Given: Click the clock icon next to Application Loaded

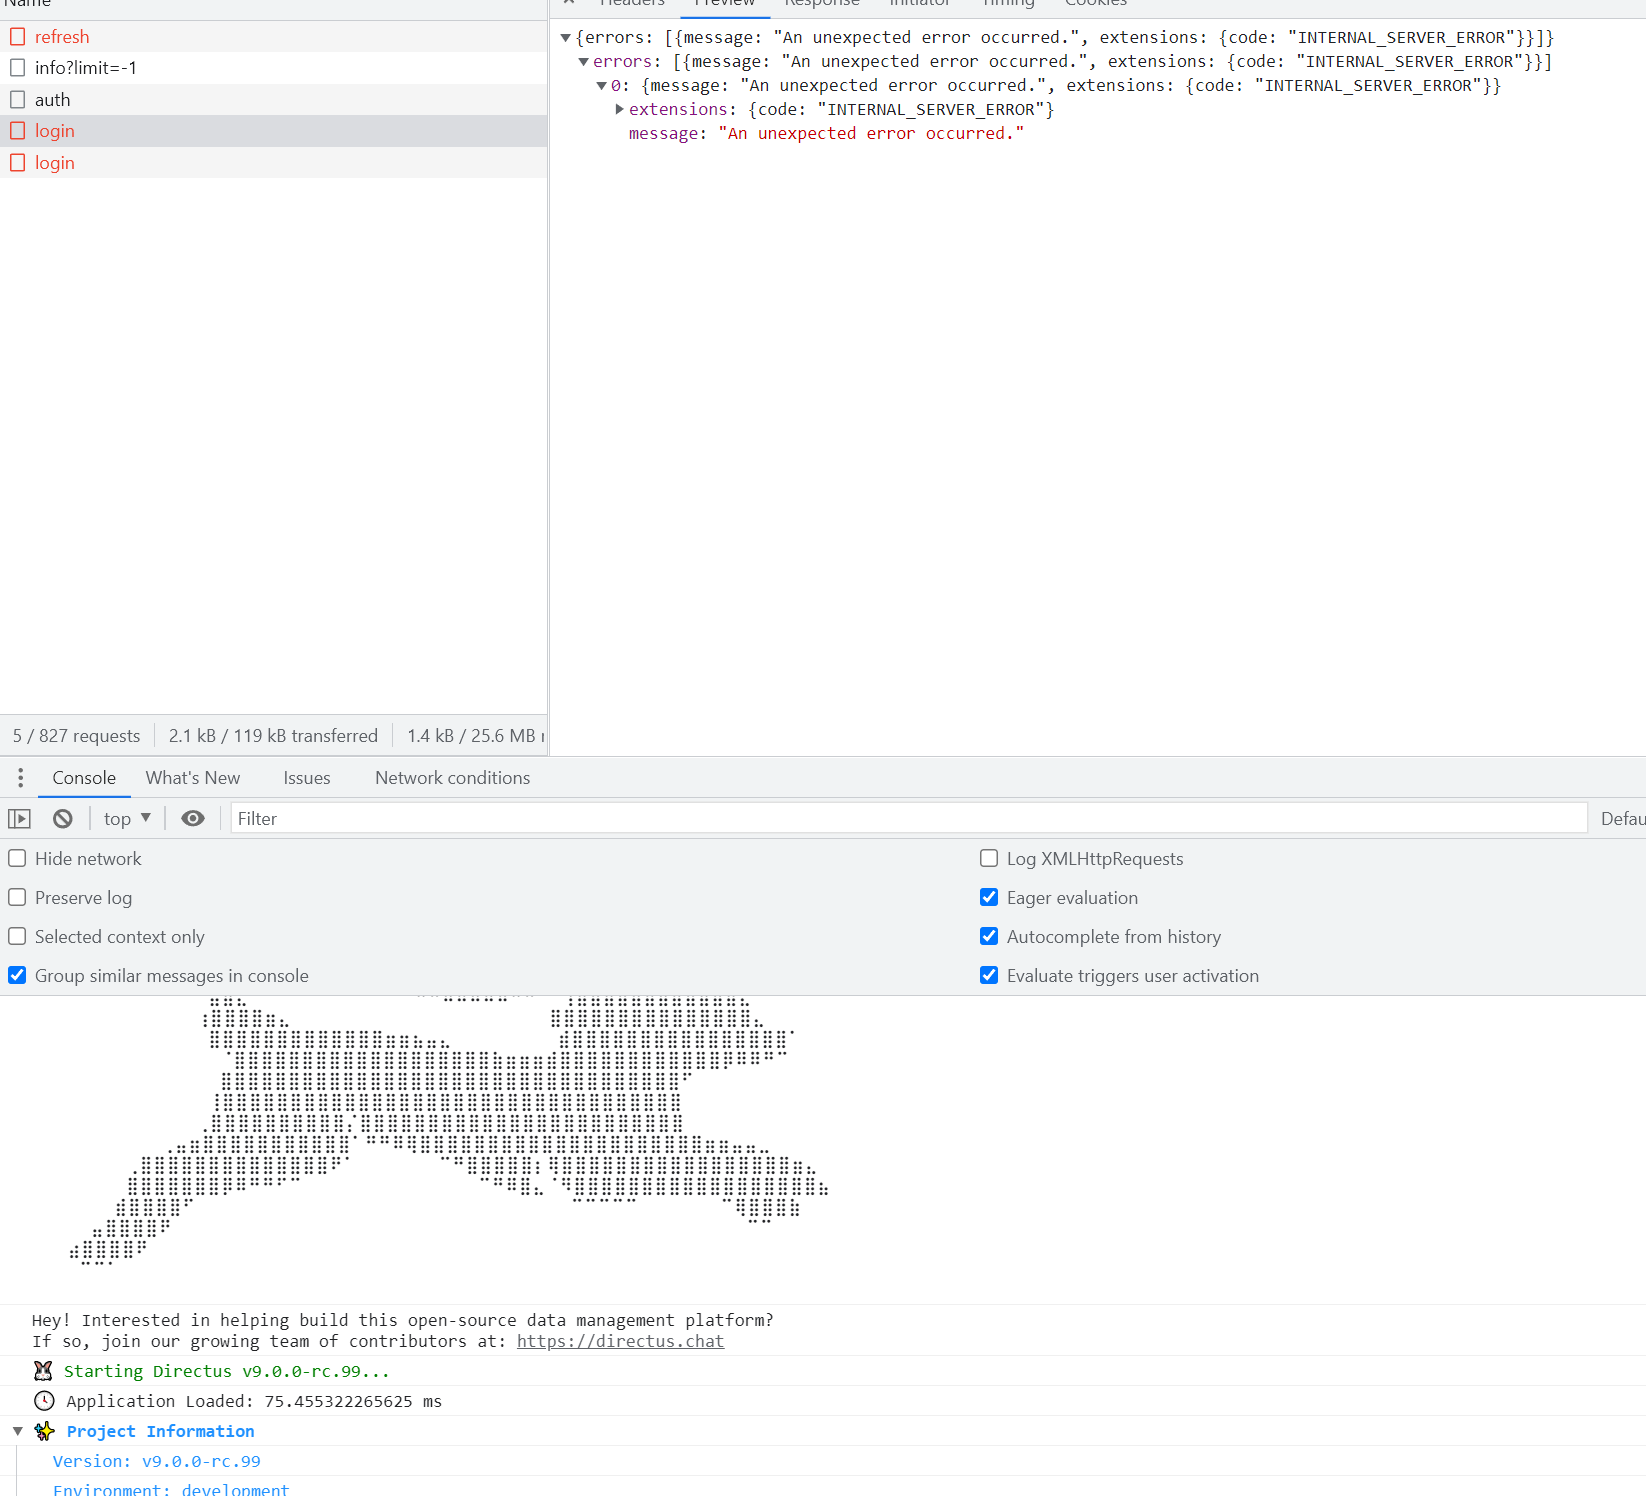Looking at the screenshot, I should [x=43, y=1401].
